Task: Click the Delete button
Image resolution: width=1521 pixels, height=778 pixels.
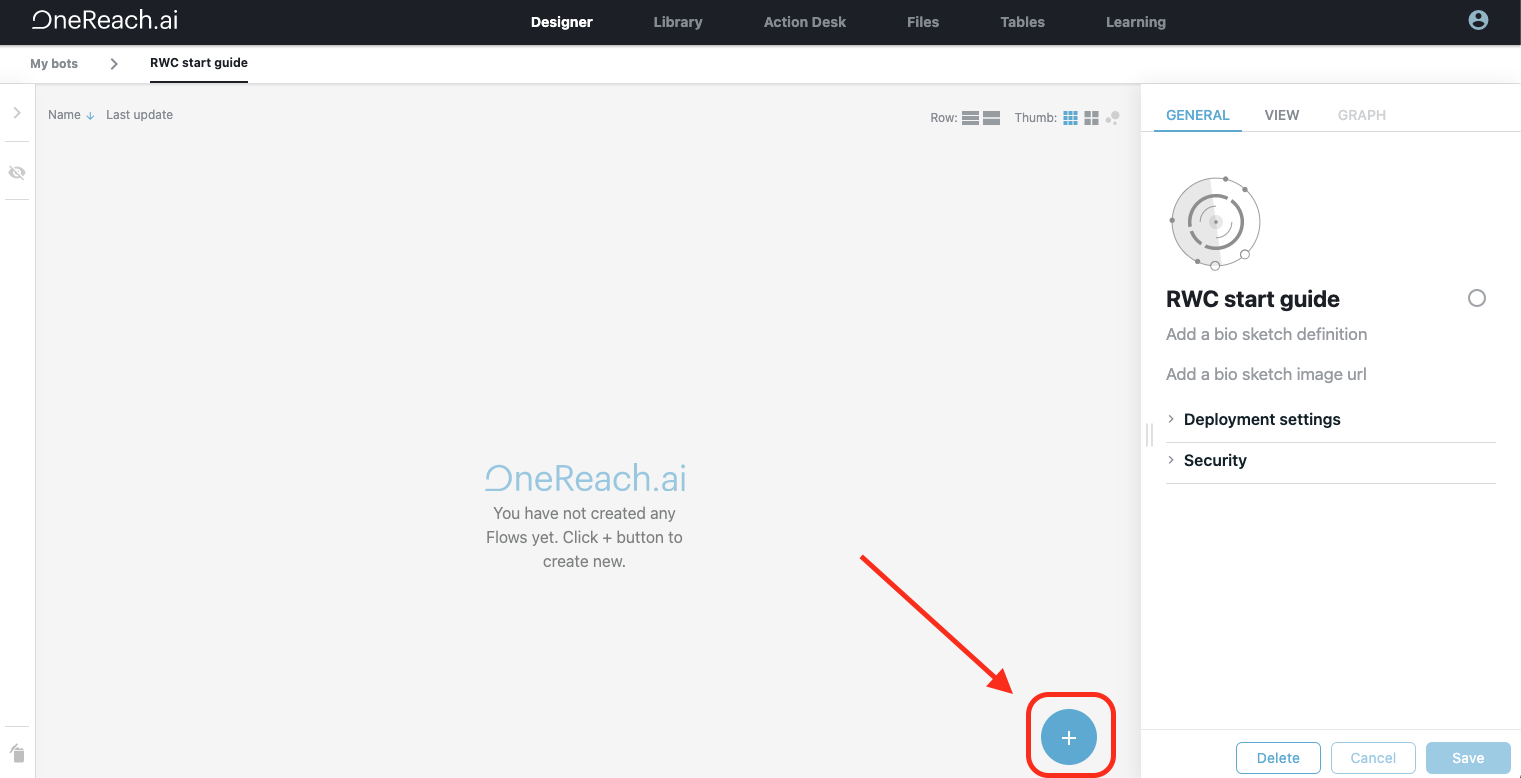Action: 1278,758
